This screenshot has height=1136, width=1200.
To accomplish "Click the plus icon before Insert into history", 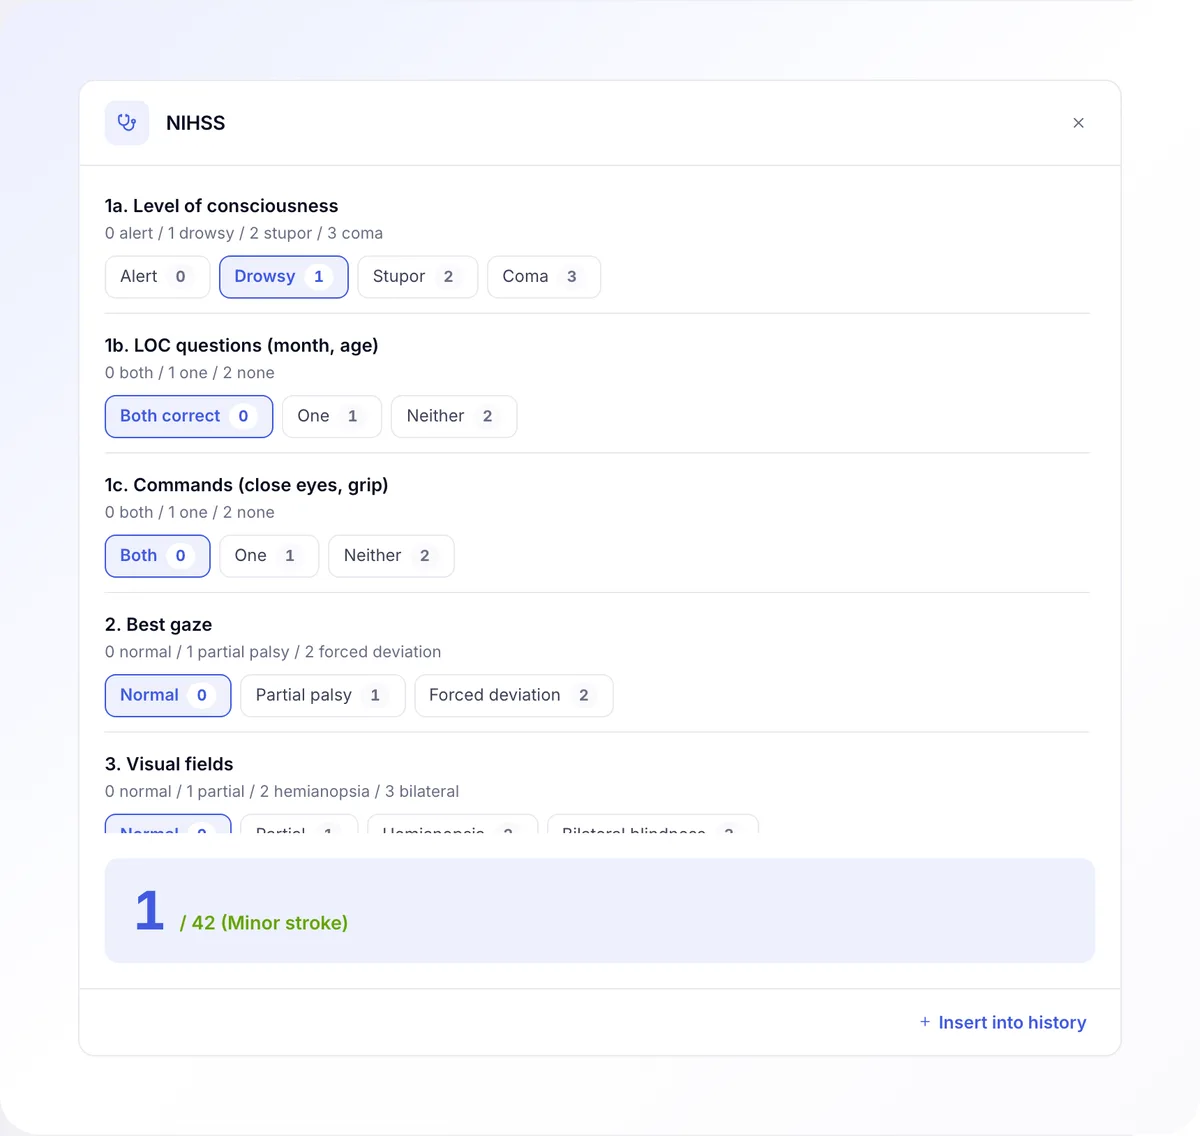I will click(x=925, y=1022).
